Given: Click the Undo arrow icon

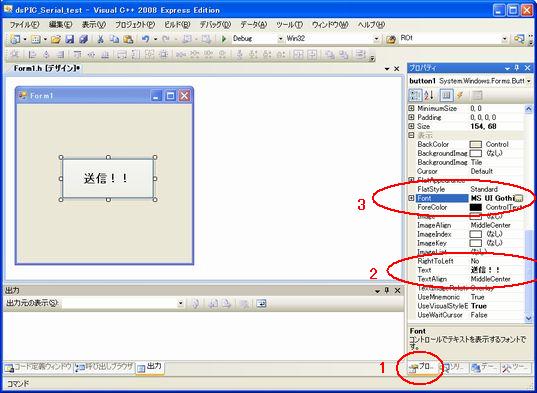Looking at the screenshot, I should tap(146, 39).
